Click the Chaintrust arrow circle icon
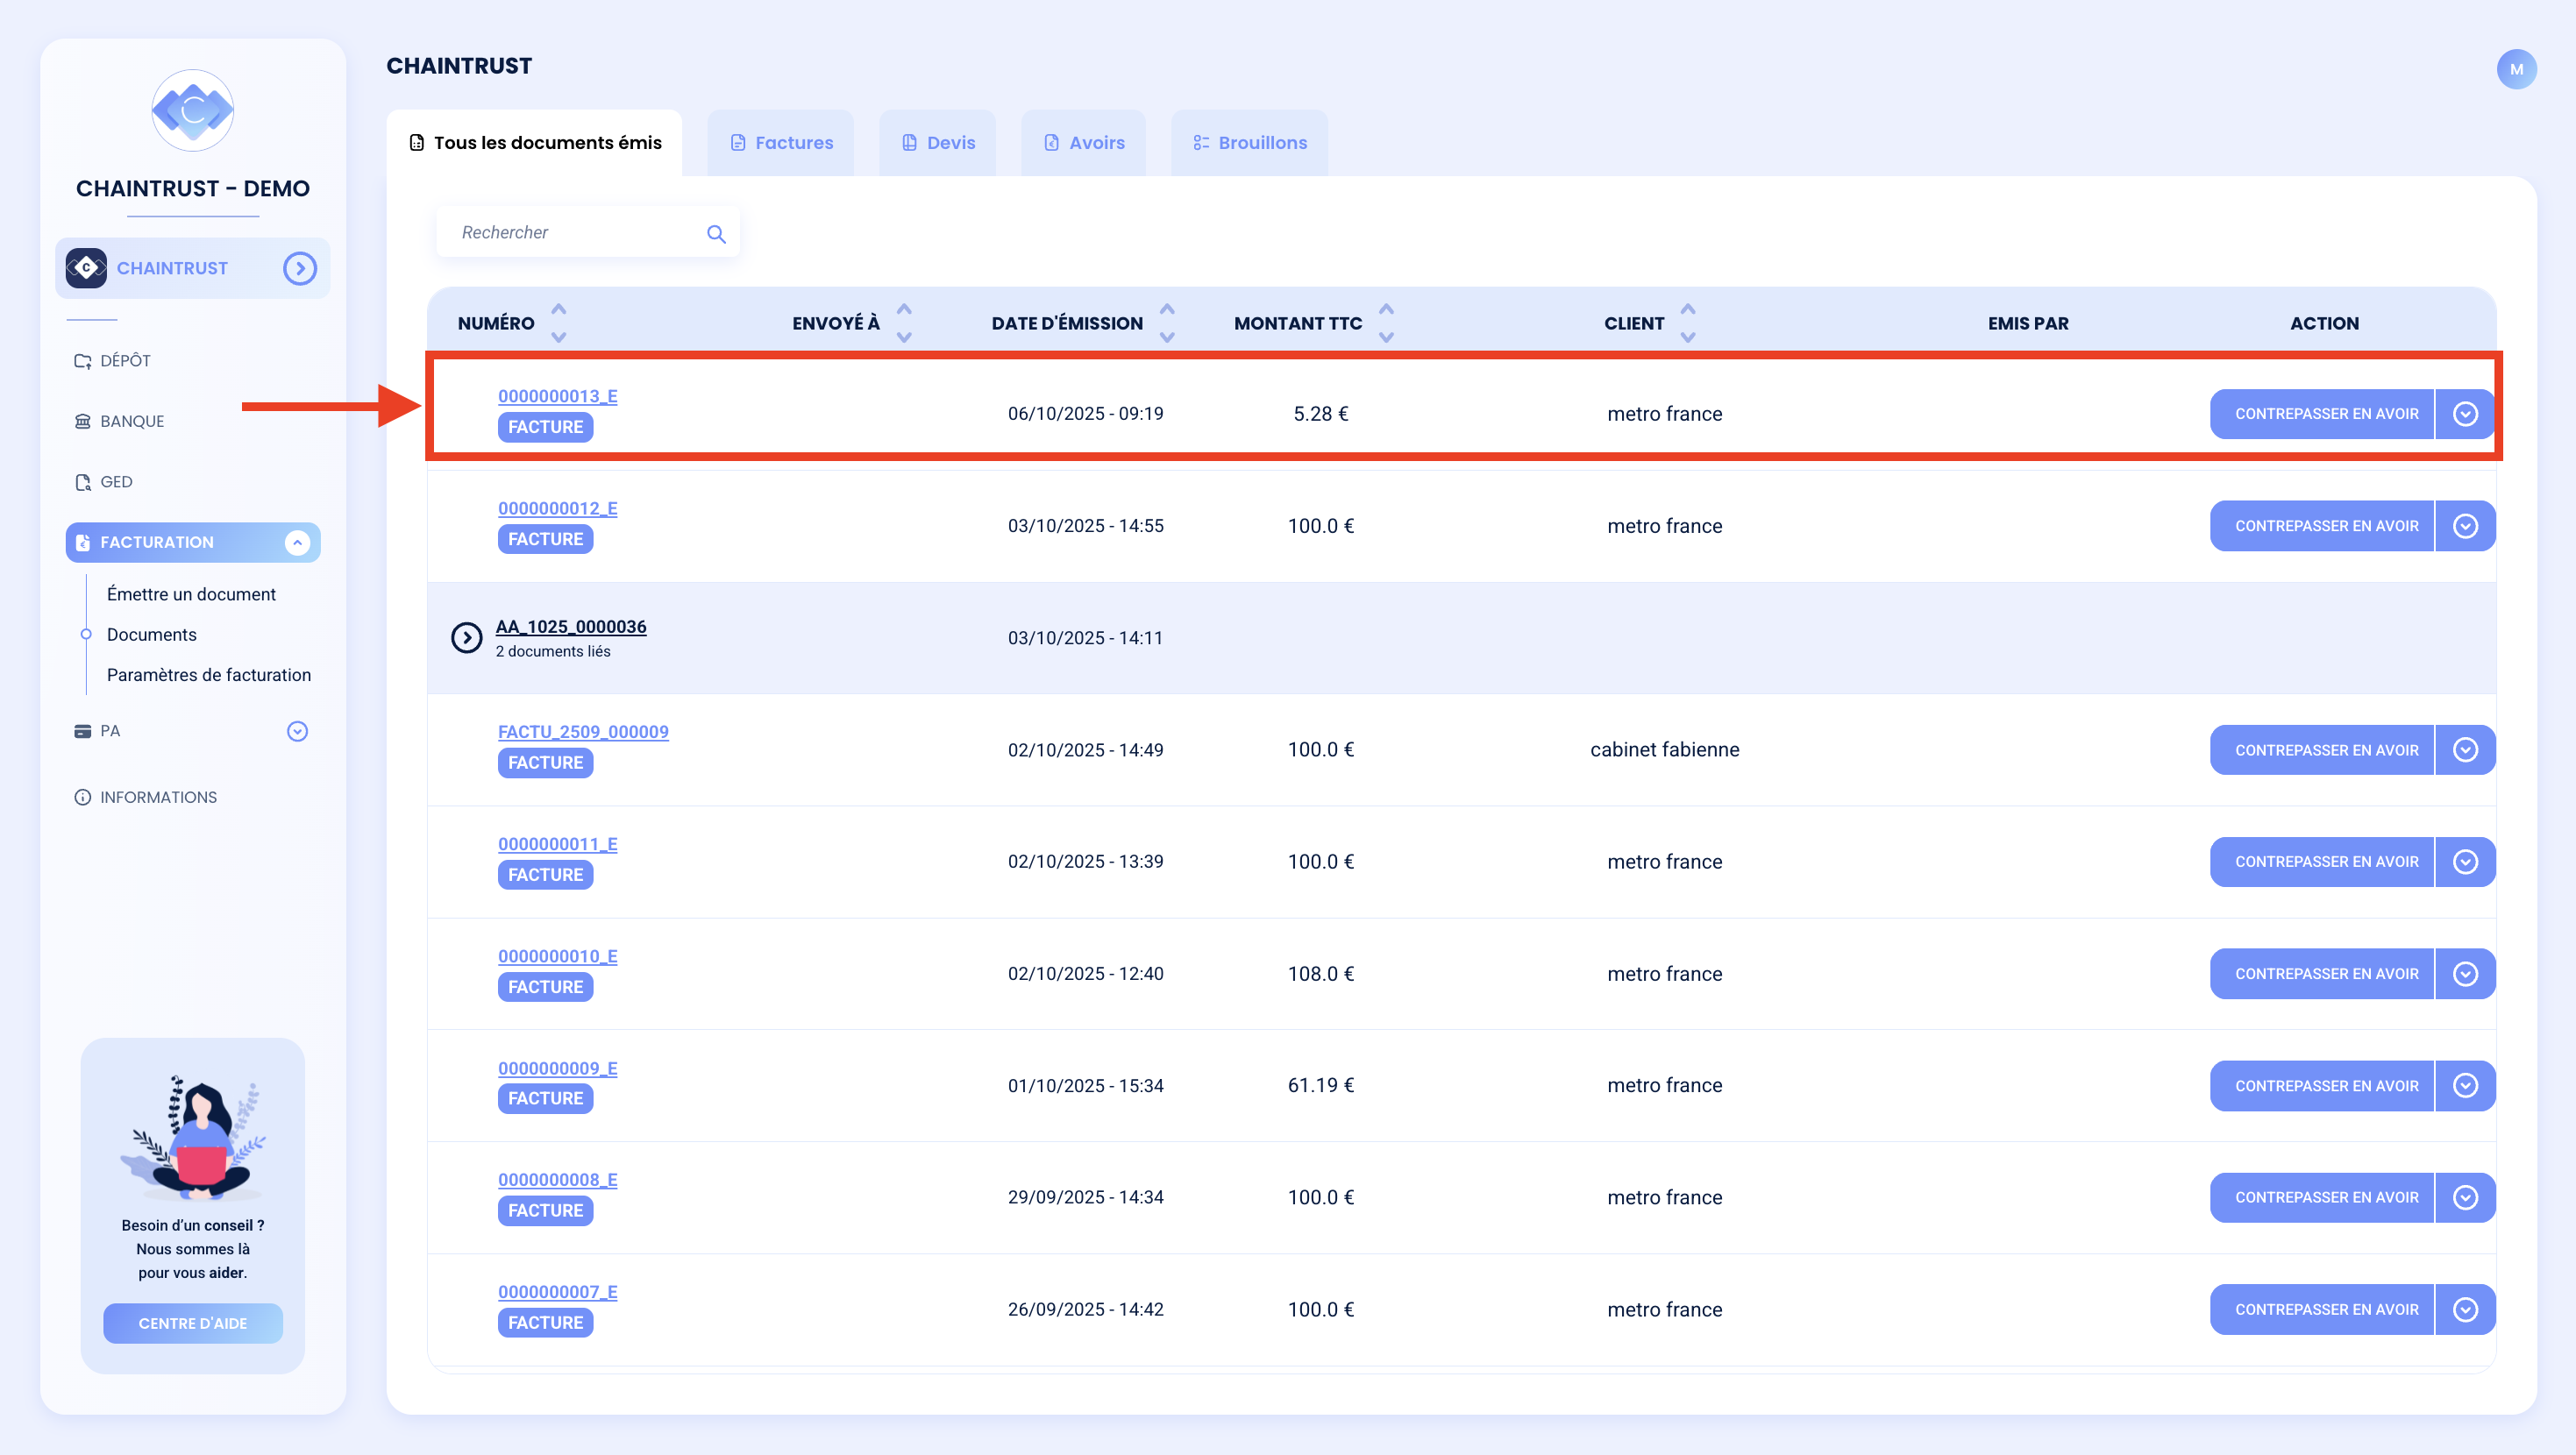The width and height of the screenshot is (2576, 1455). click(x=299, y=268)
